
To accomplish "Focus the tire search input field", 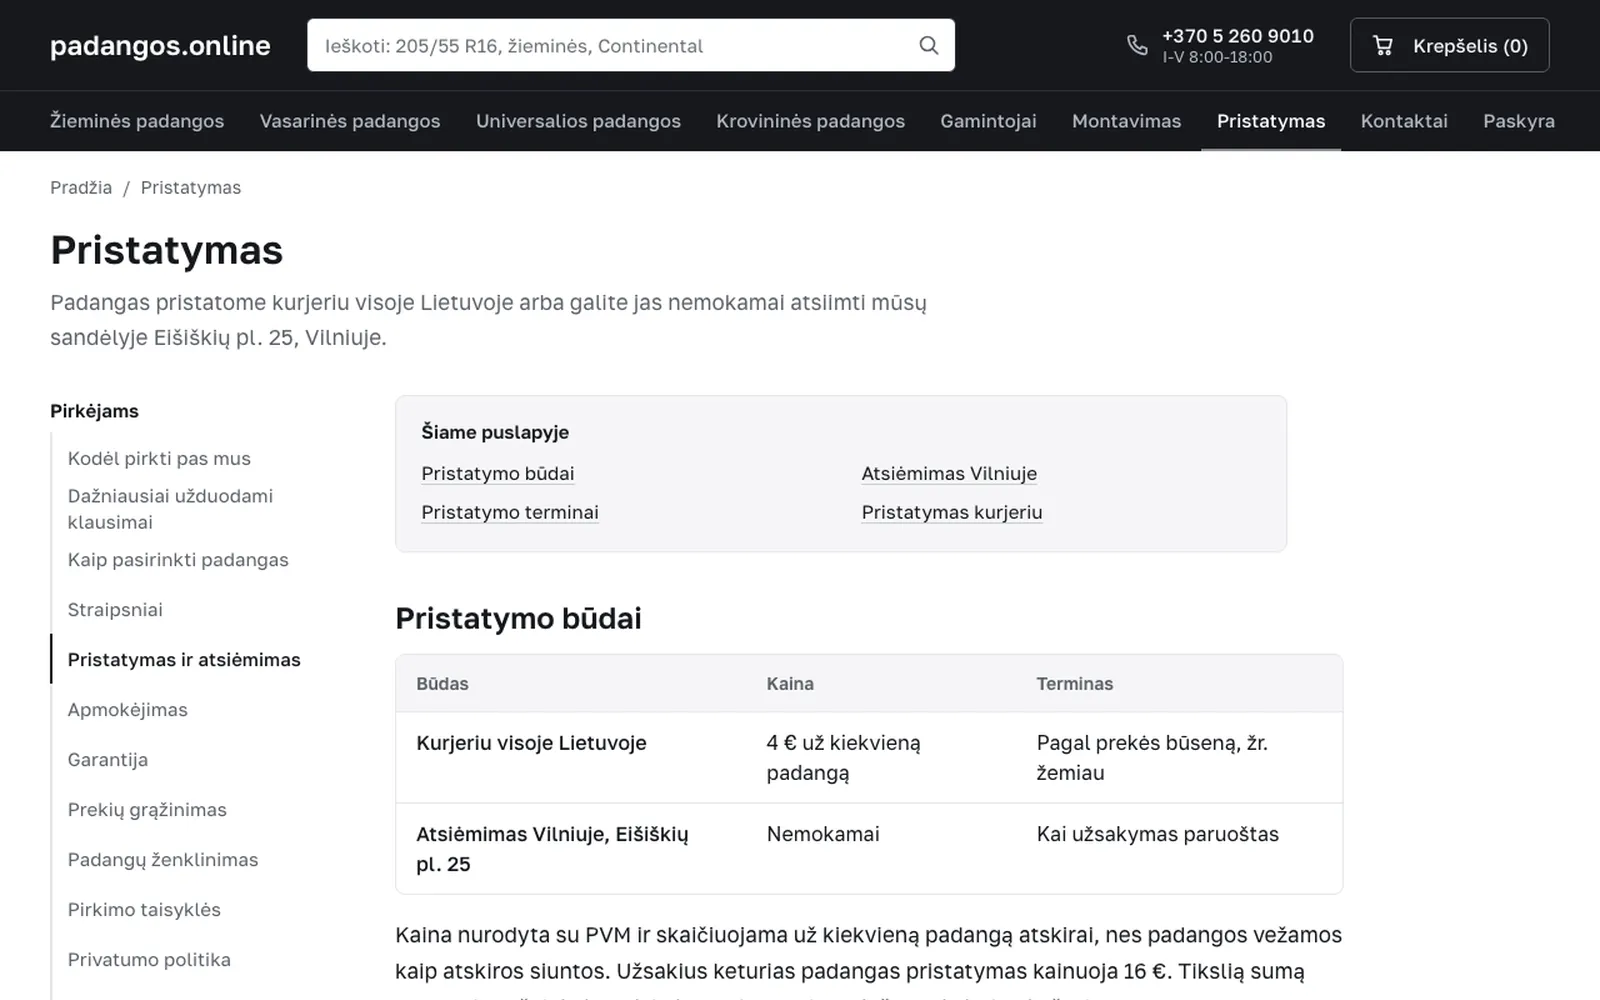I will [631, 45].
